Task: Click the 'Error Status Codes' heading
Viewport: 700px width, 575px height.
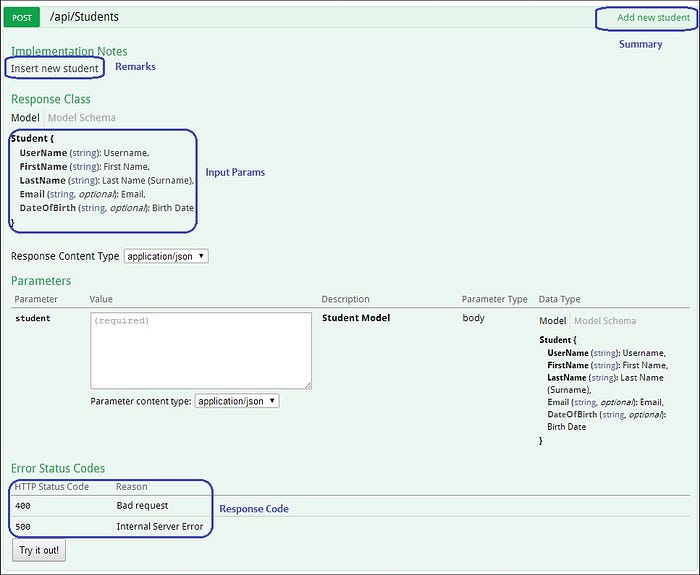Action: (x=58, y=468)
